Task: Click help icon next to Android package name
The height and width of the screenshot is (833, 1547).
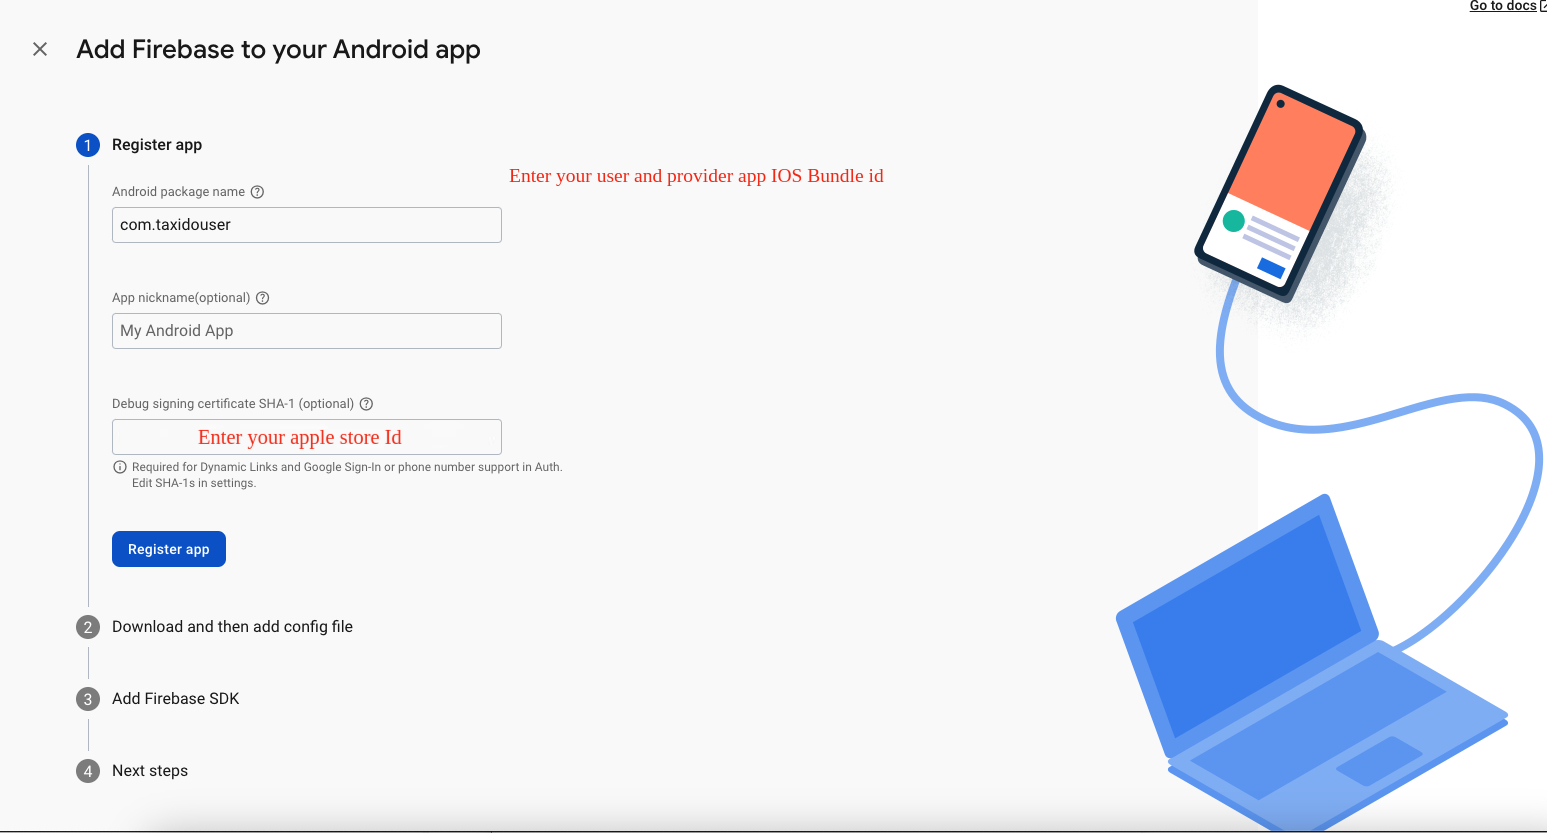Action: pyautogui.click(x=257, y=192)
